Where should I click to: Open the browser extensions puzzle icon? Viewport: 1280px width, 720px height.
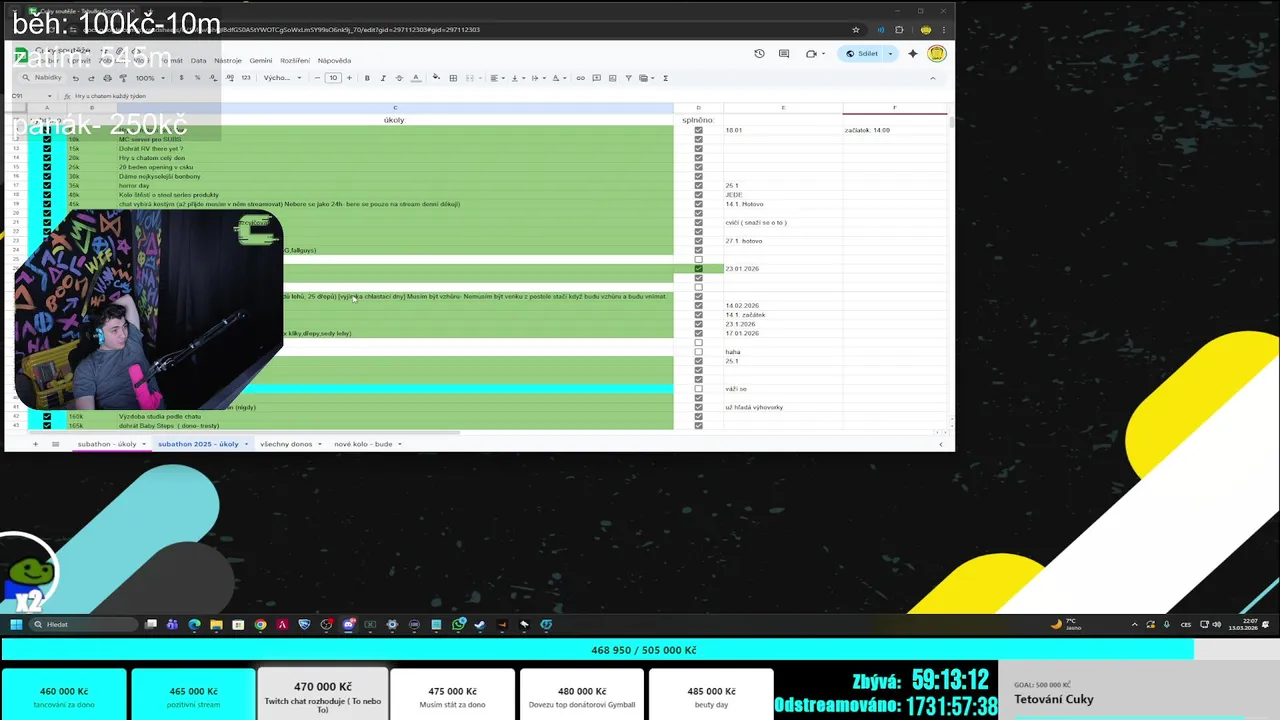click(x=899, y=30)
